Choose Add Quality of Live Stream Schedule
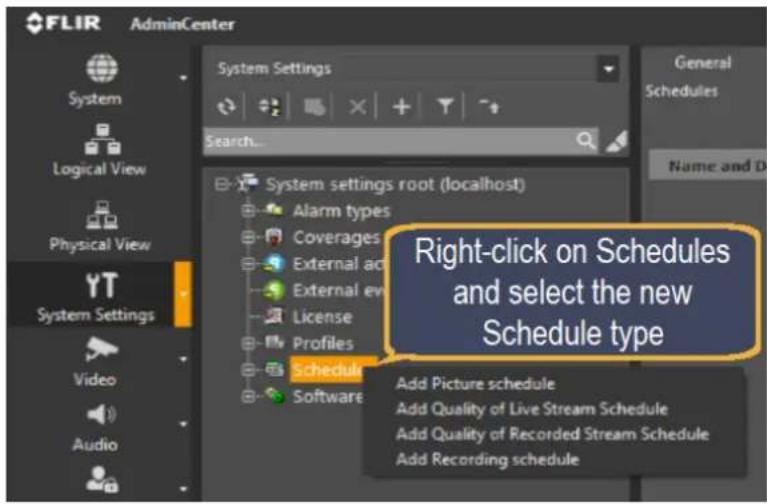Viewport: 767px width, 504px height. [531, 409]
